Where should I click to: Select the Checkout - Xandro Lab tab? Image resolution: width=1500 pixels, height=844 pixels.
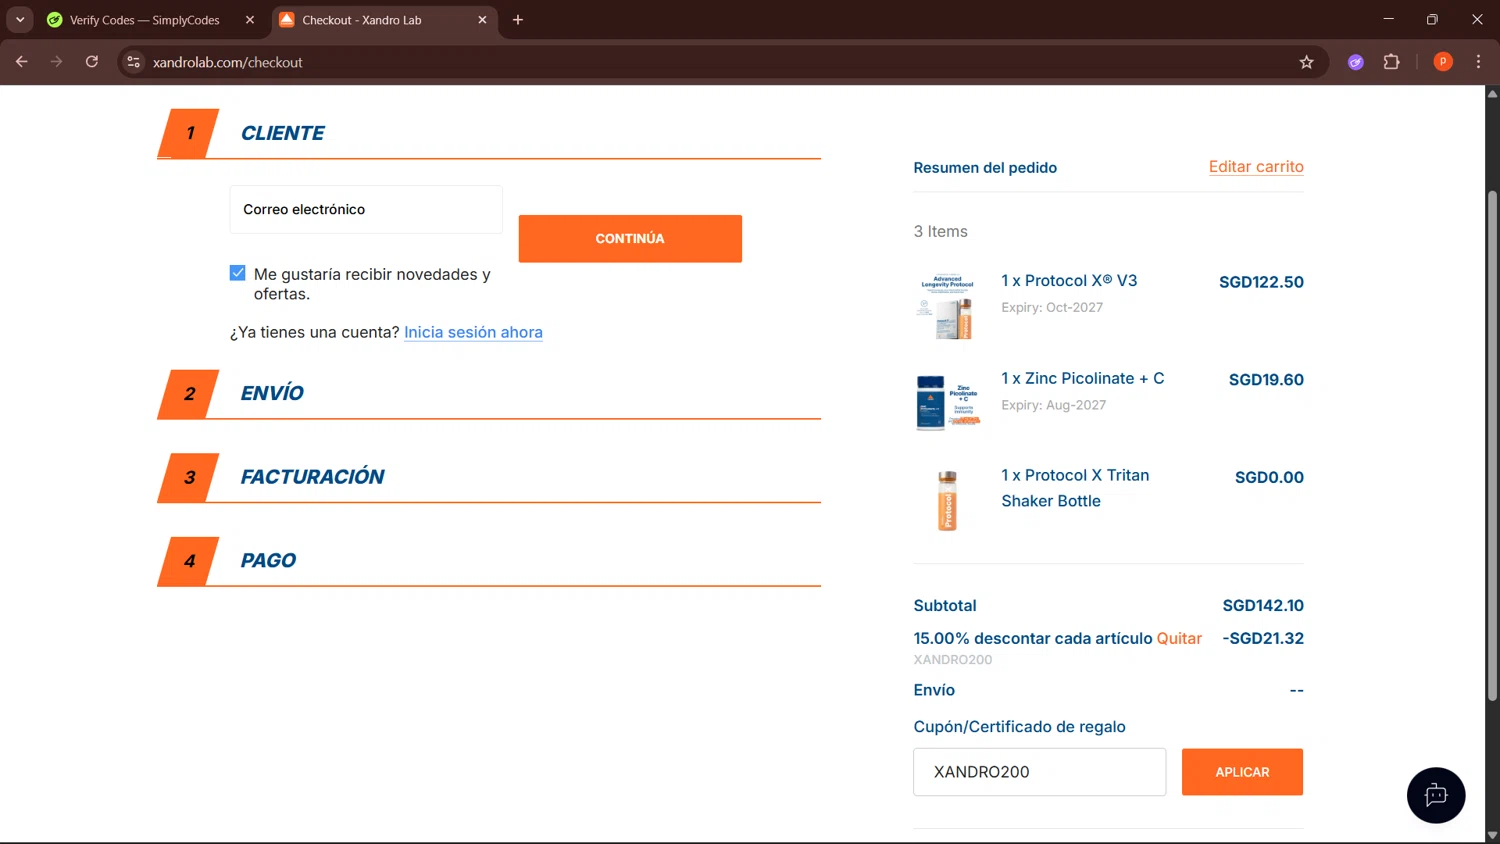pos(384,20)
